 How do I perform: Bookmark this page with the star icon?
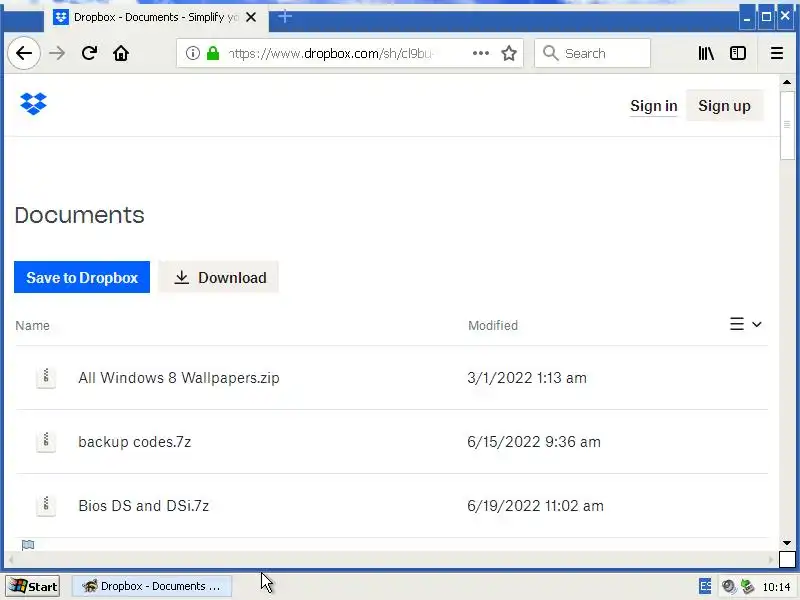click(509, 53)
